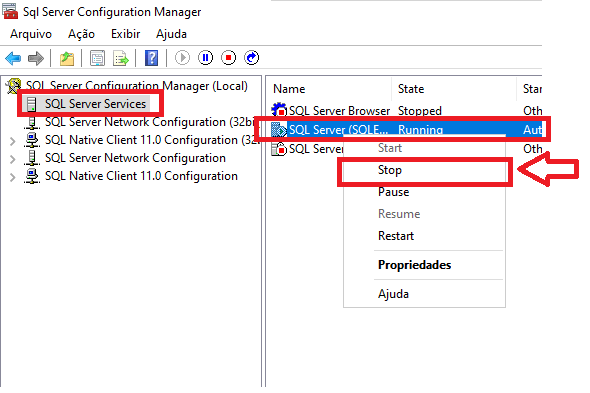Click the Back arrow toolbar icon

coord(13,58)
